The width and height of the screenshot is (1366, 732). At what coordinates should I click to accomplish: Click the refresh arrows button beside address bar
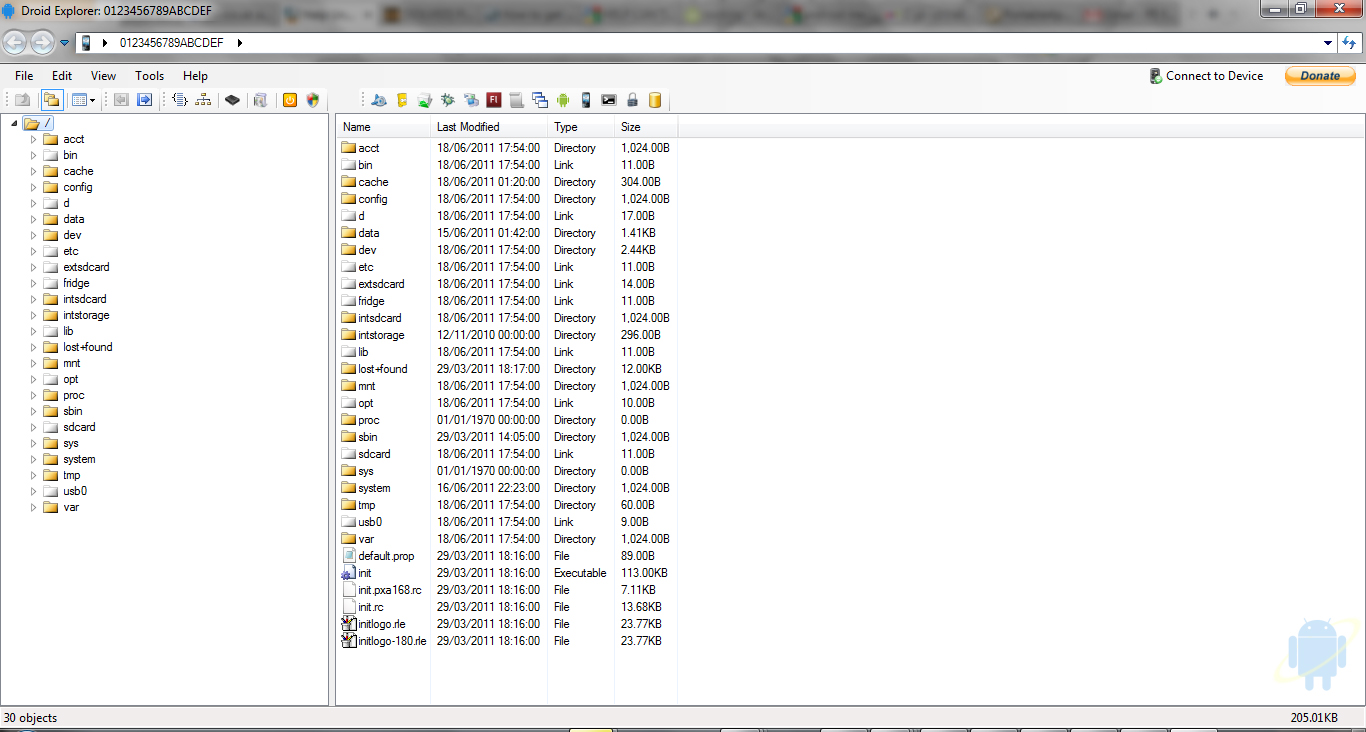tap(1350, 43)
